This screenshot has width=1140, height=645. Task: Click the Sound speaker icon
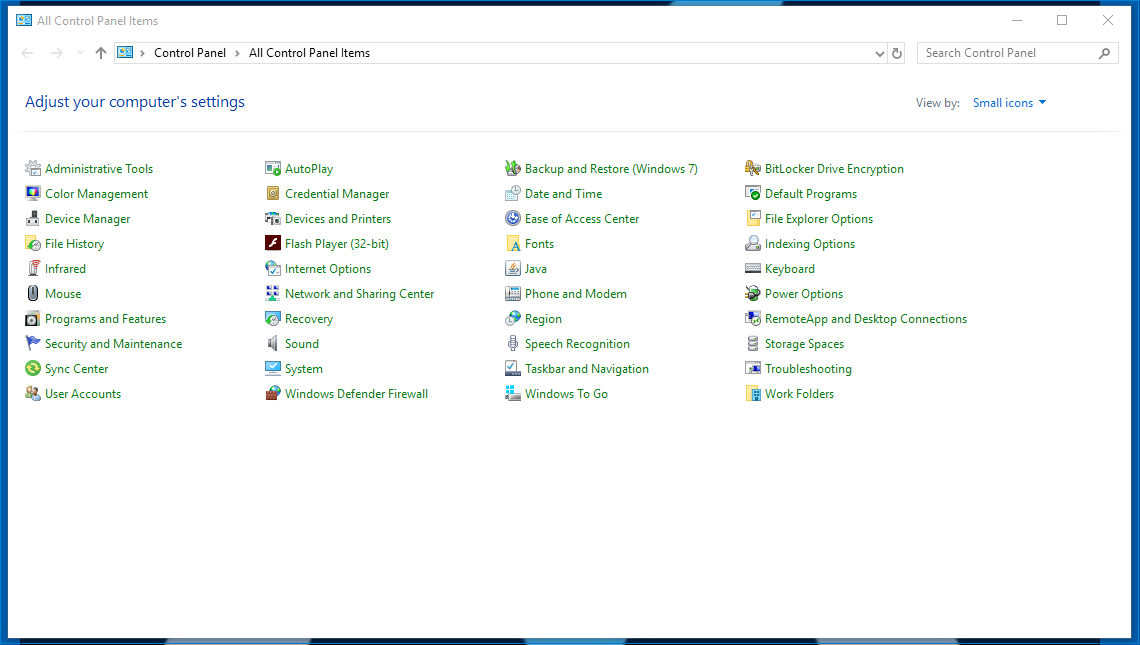tap(273, 343)
